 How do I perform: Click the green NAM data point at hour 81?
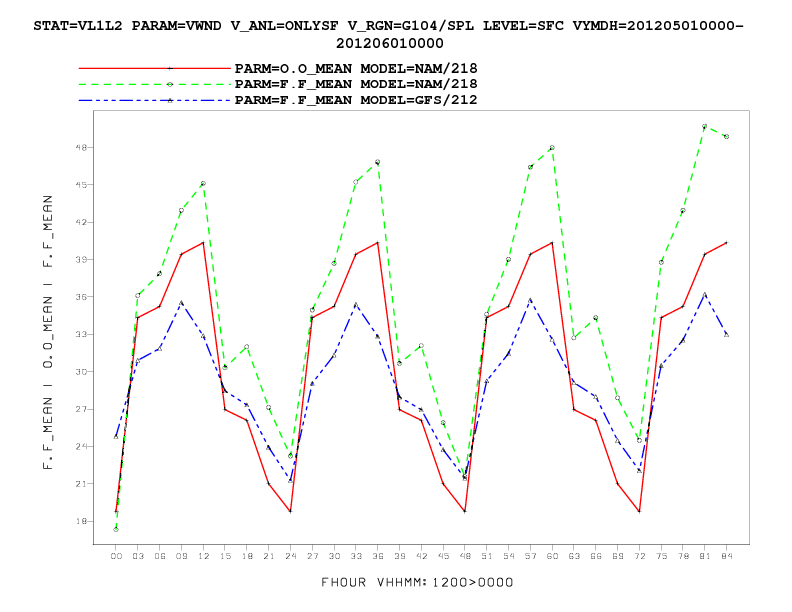tap(705, 126)
